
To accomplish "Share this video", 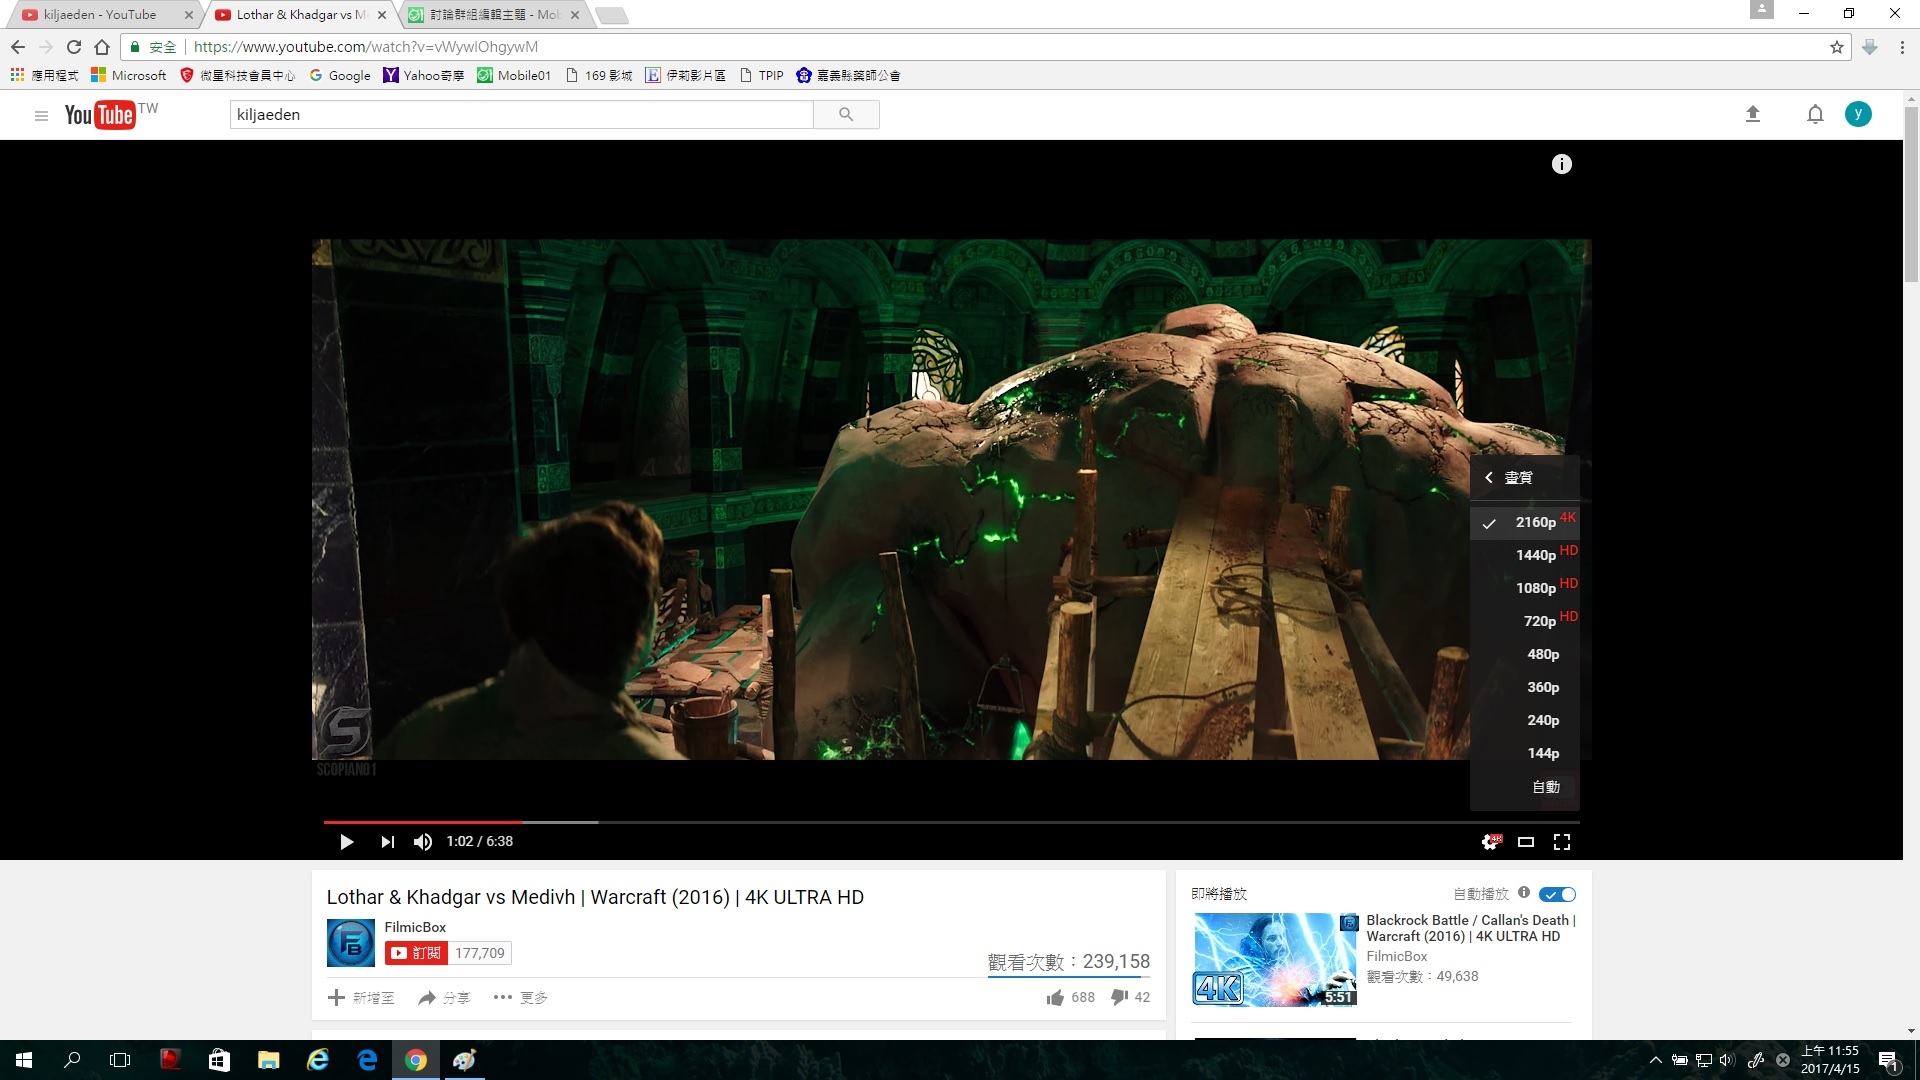I will pos(444,997).
